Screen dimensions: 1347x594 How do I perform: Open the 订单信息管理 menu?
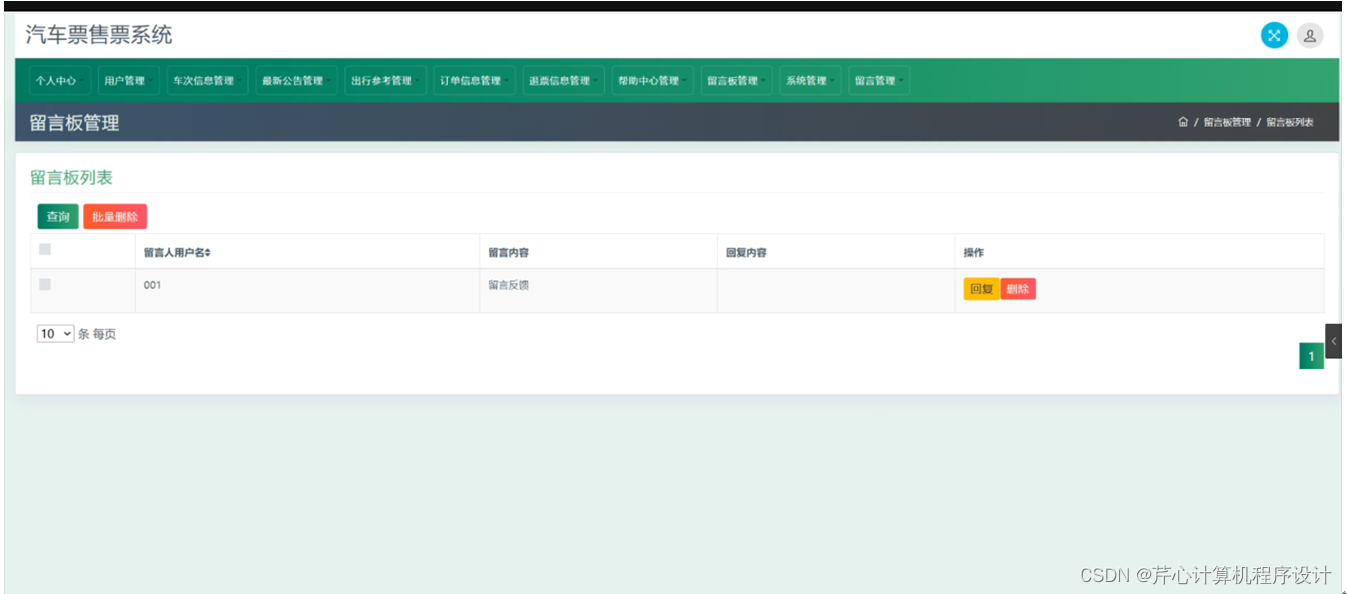pyautogui.click(x=474, y=81)
